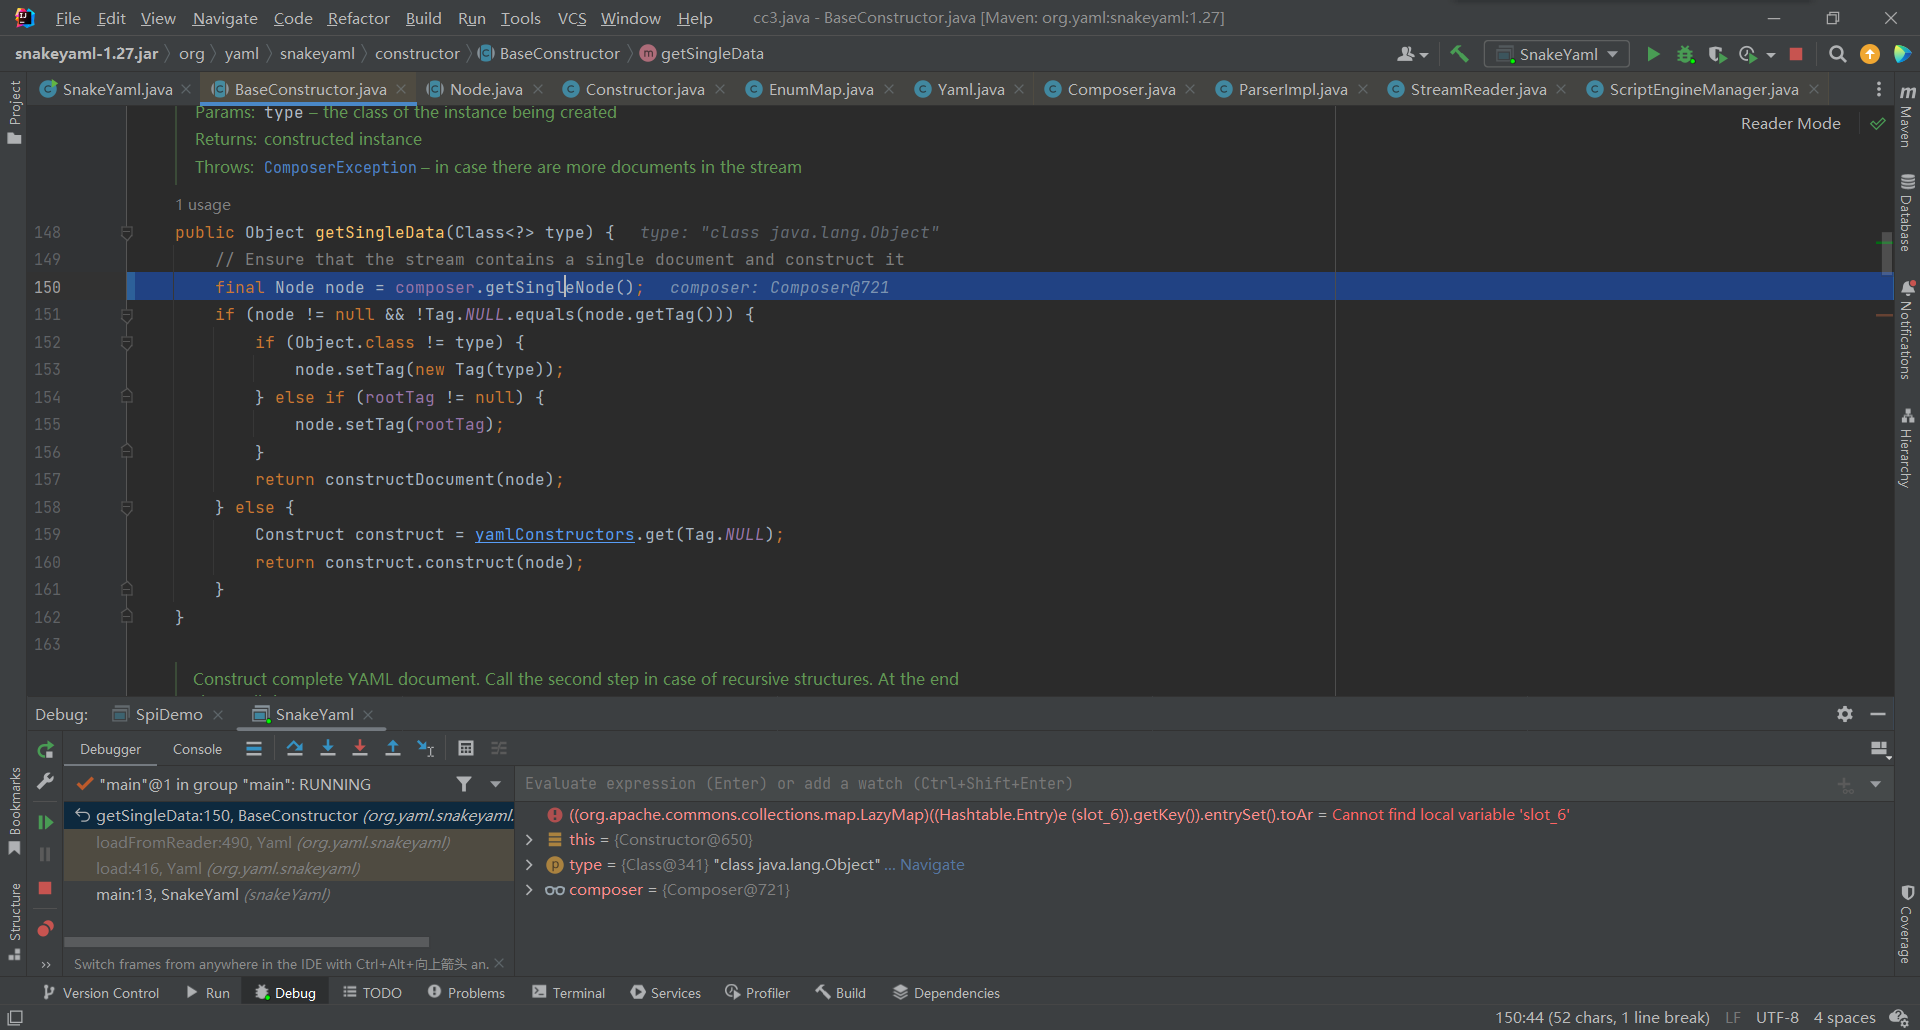This screenshot has width=1920, height=1030.
Task: Open Profiler tool window
Action: 757,992
